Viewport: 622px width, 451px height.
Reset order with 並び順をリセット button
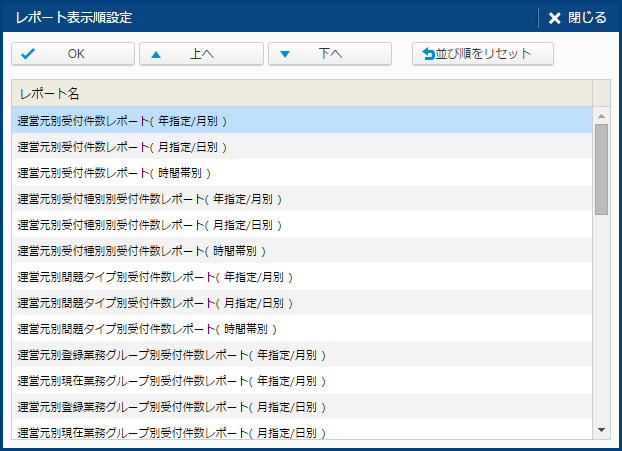click(x=483, y=54)
